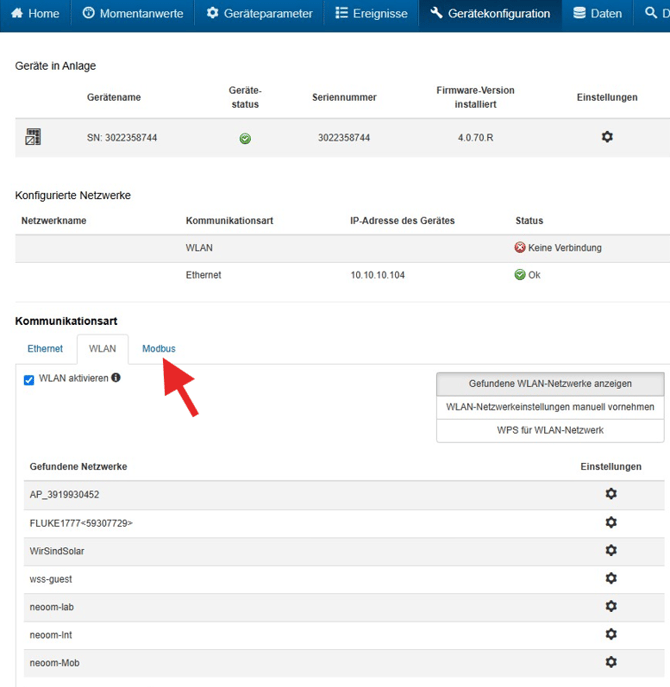Click Keine Verbindung status text
Screen dimensions: 670x687
(565, 248)
